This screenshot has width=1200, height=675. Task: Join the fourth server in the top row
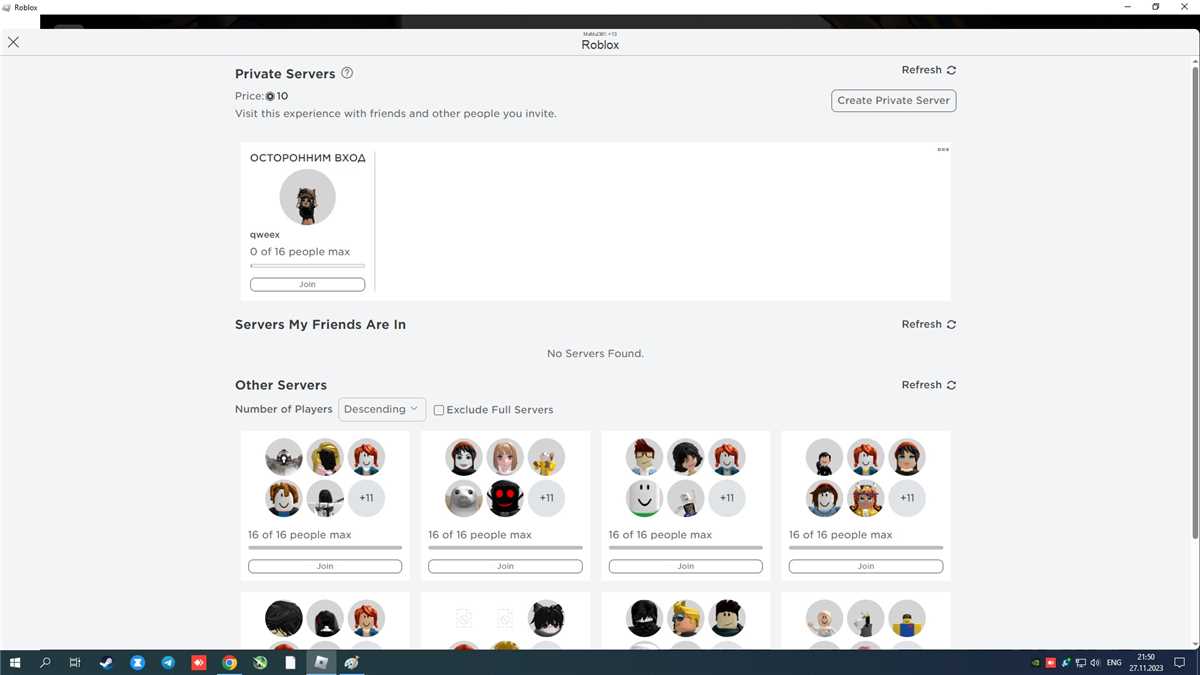pos(866,566)
